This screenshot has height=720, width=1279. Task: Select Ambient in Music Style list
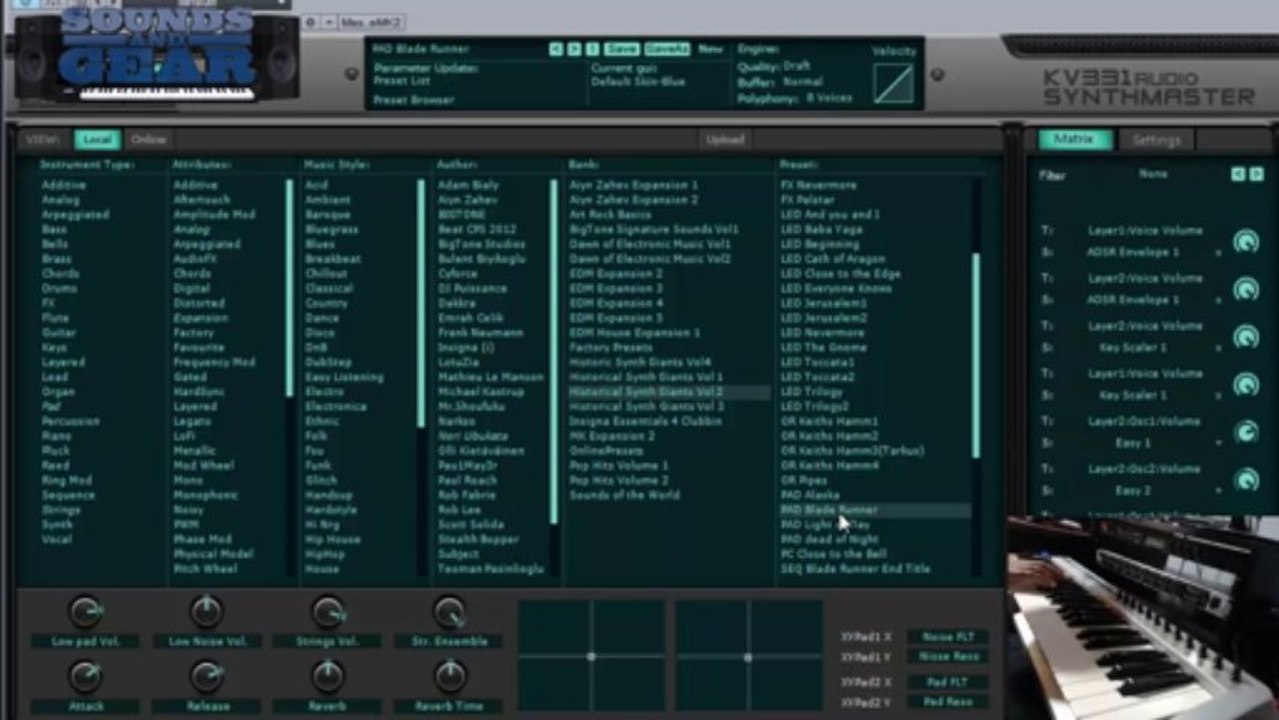[x=328, y=200]
